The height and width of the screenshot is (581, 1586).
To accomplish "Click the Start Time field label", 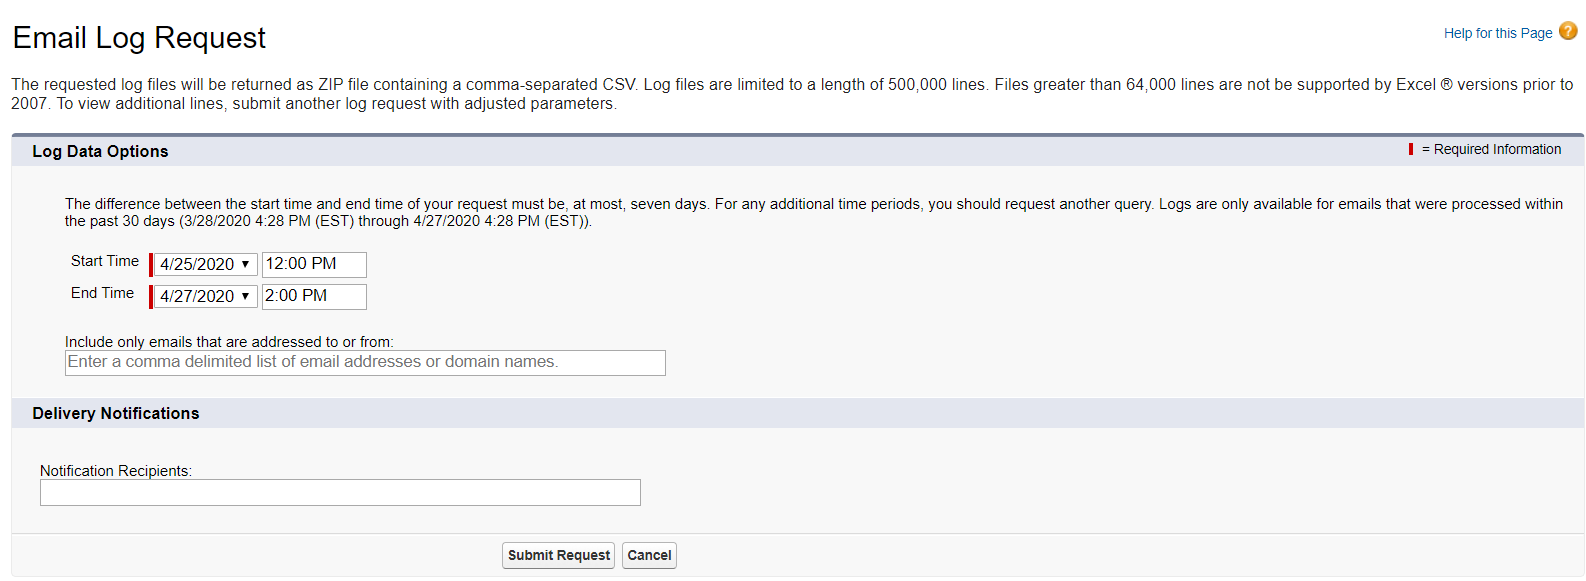I will pos(105,261).
